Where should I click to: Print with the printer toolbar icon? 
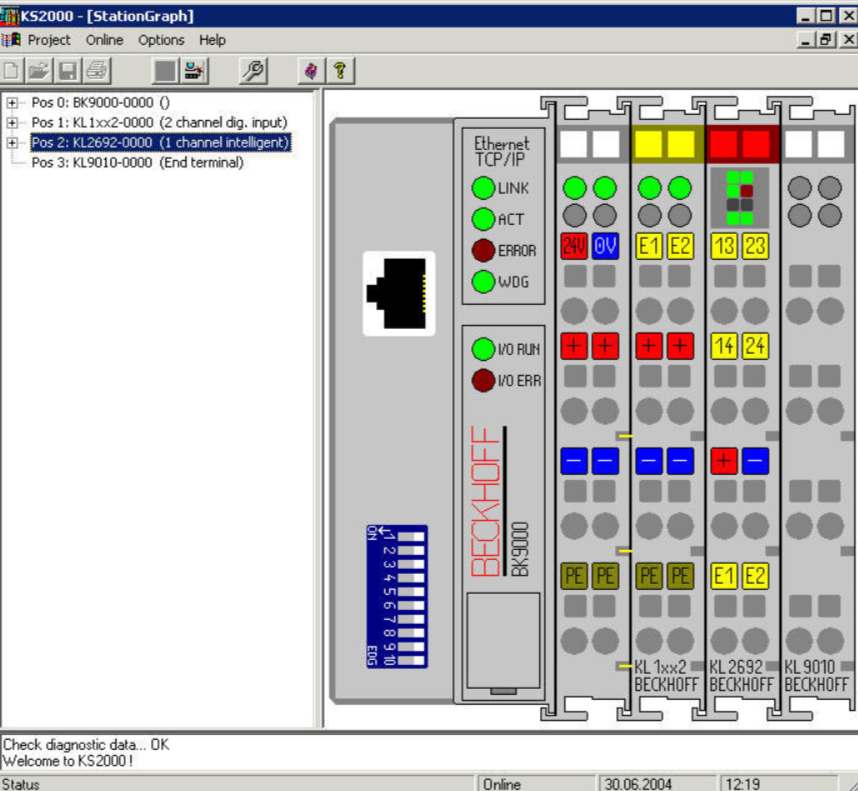[x=97, y=71]
